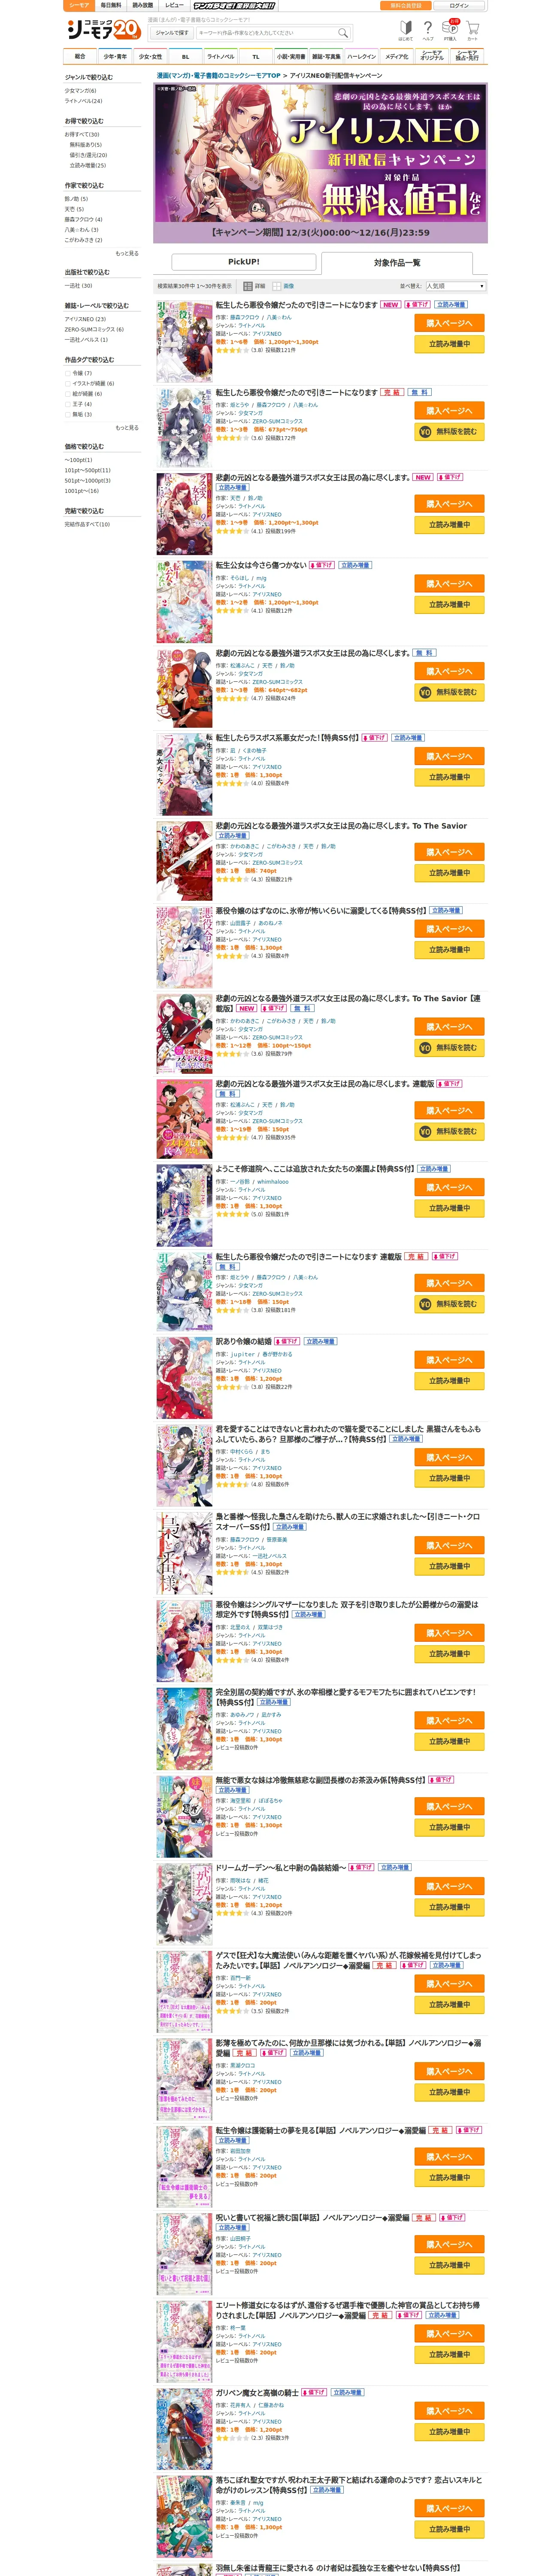Image resolution: width=551 pixels, height=2576 pixels.
Task: Check the イラストが綺麗 (6) tag checkbox
Action: click(x=68, y=383)
